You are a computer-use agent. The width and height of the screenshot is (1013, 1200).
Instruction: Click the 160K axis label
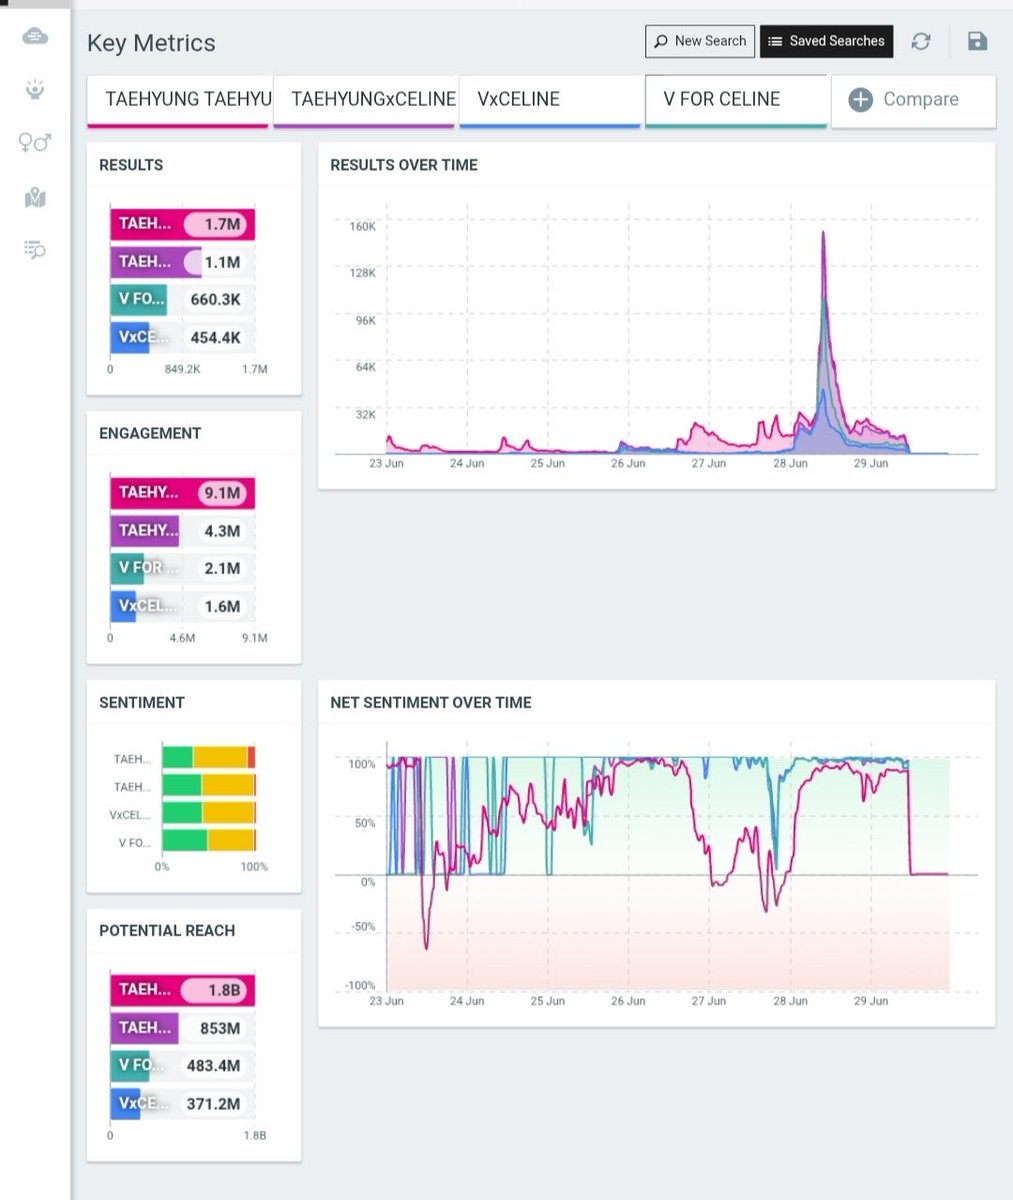tap(362, 227)
